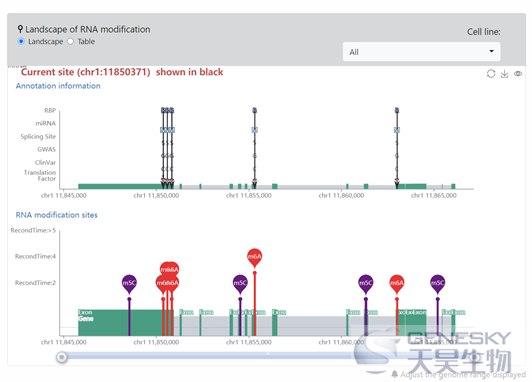Click the large Gene exon block
The width and height of the screenshot is (532, 382).
(x=120, y=323)
